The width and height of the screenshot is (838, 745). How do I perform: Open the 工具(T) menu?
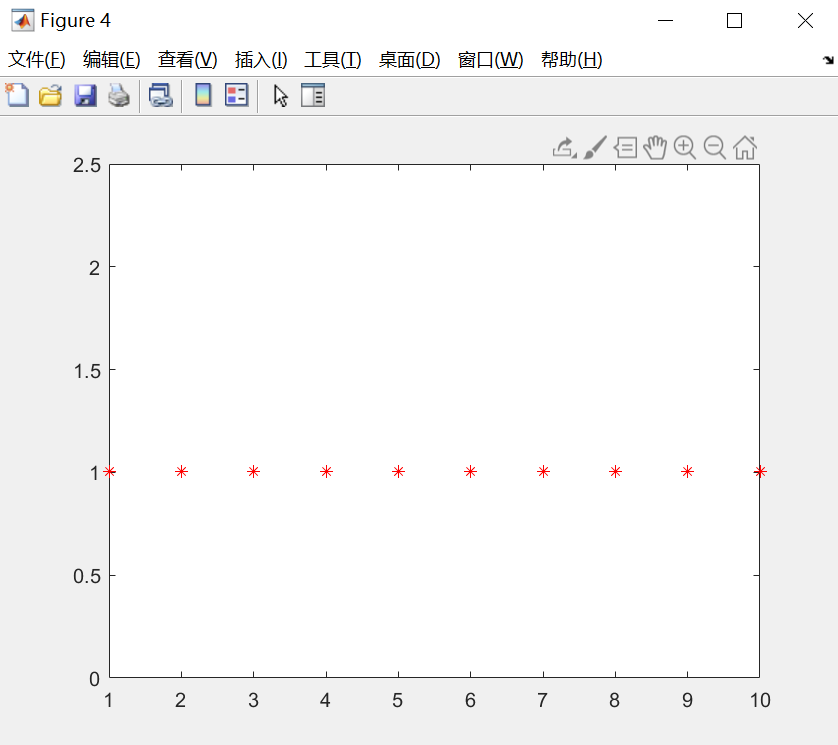(x=332, y=59)
